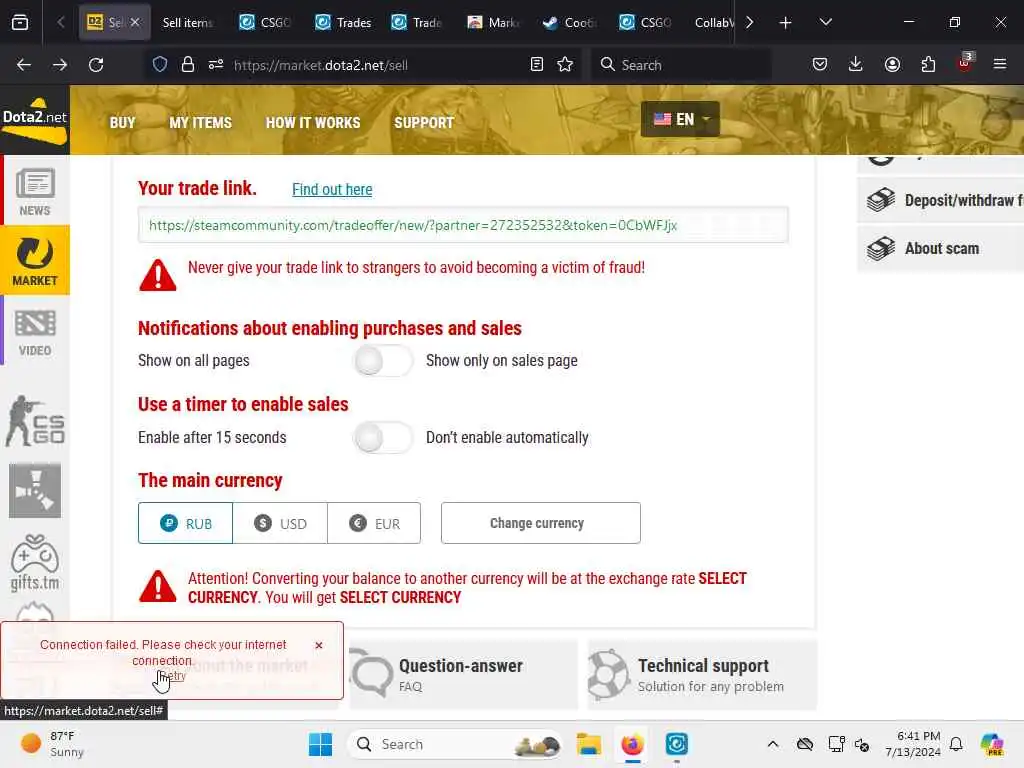Screen dimensions: 1024x768
Task: Switch to the Collab tab
Action: pos(714,23)
